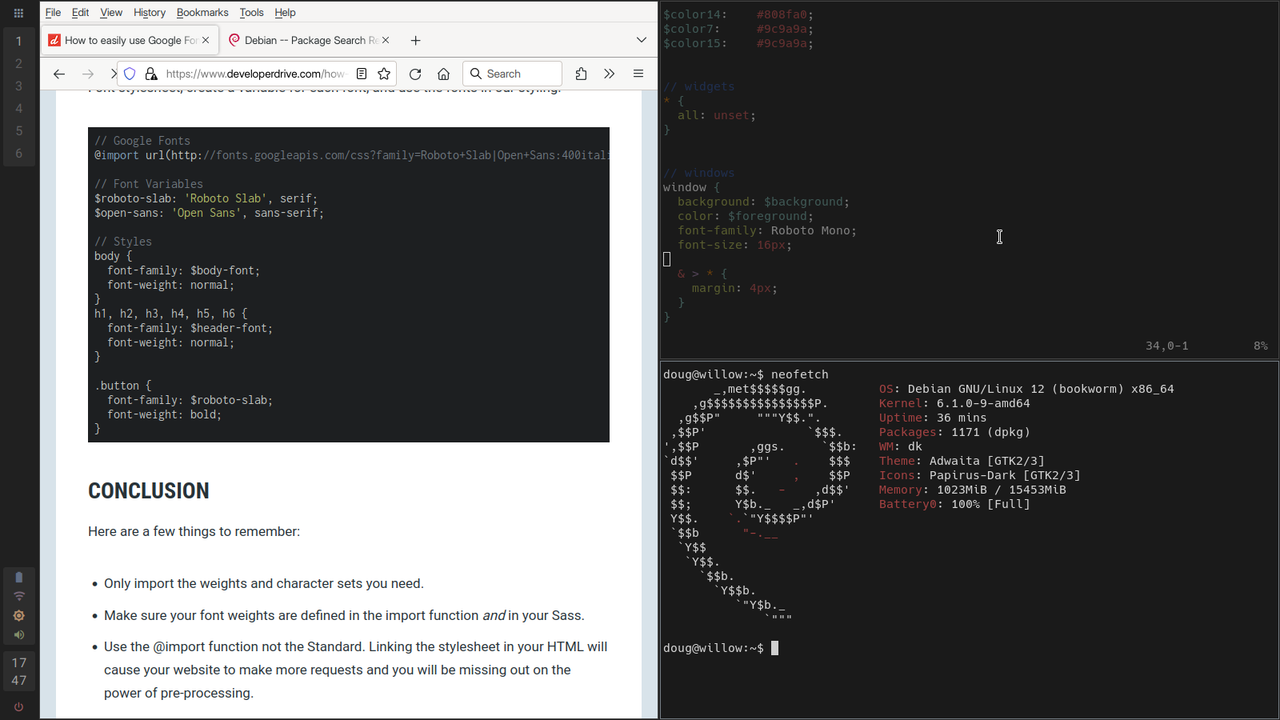The width and height of the screenshot is (1280, 720).
Task: Click "$roboto-slab: 'Roboto Slab', serif;" code line
Action: click(205, 198)
